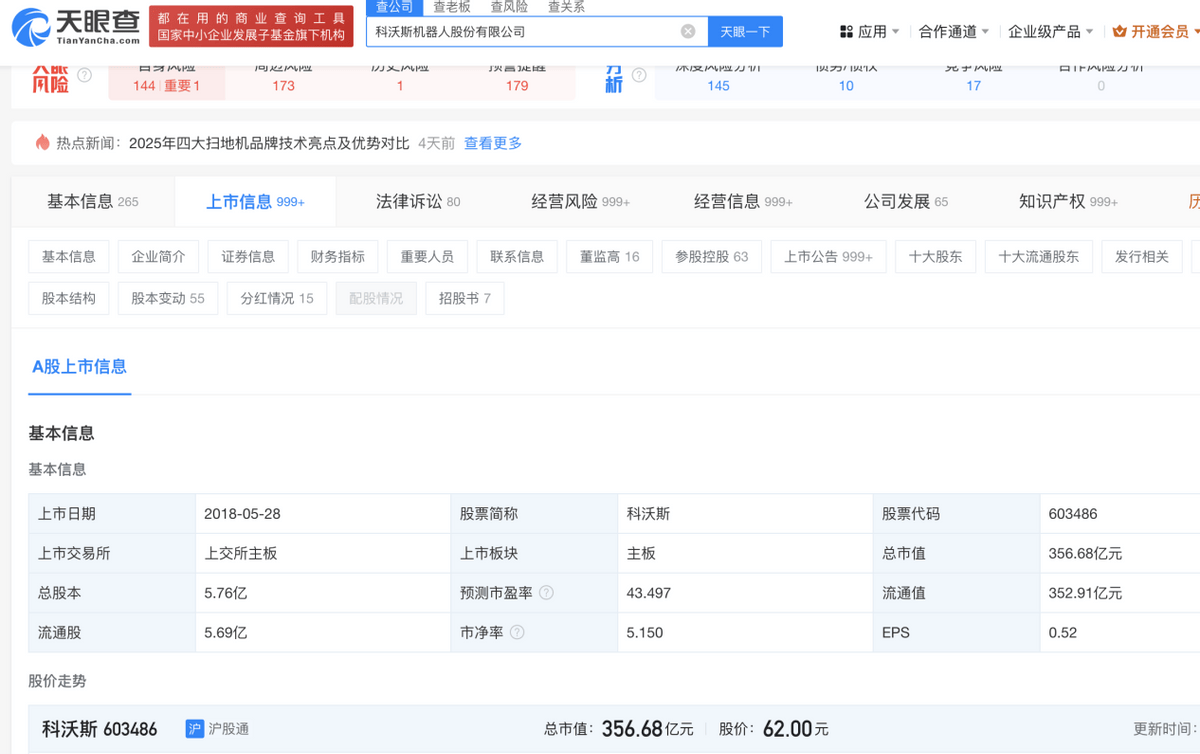
Task: Open the 法律诉讼 80 tab
Action: (x=418, y=202)
